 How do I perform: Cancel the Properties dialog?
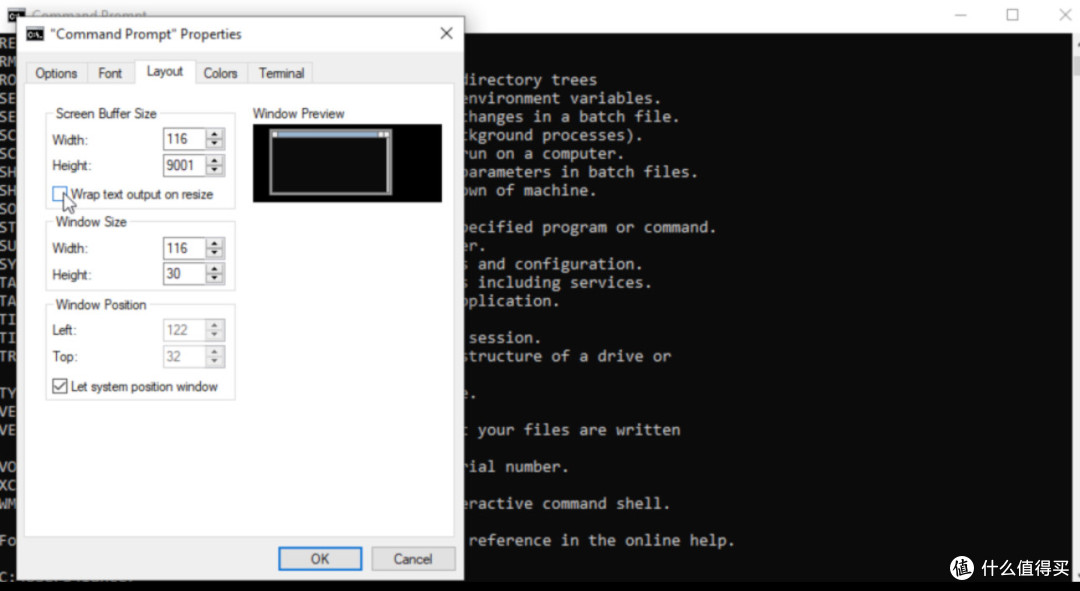click(x=413, y=559)
